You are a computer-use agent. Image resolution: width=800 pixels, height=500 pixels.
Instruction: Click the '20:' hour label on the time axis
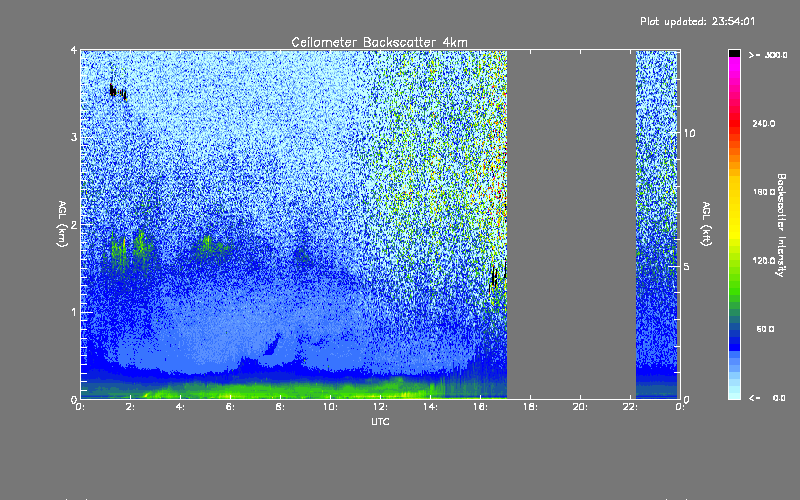pos(581,407)
